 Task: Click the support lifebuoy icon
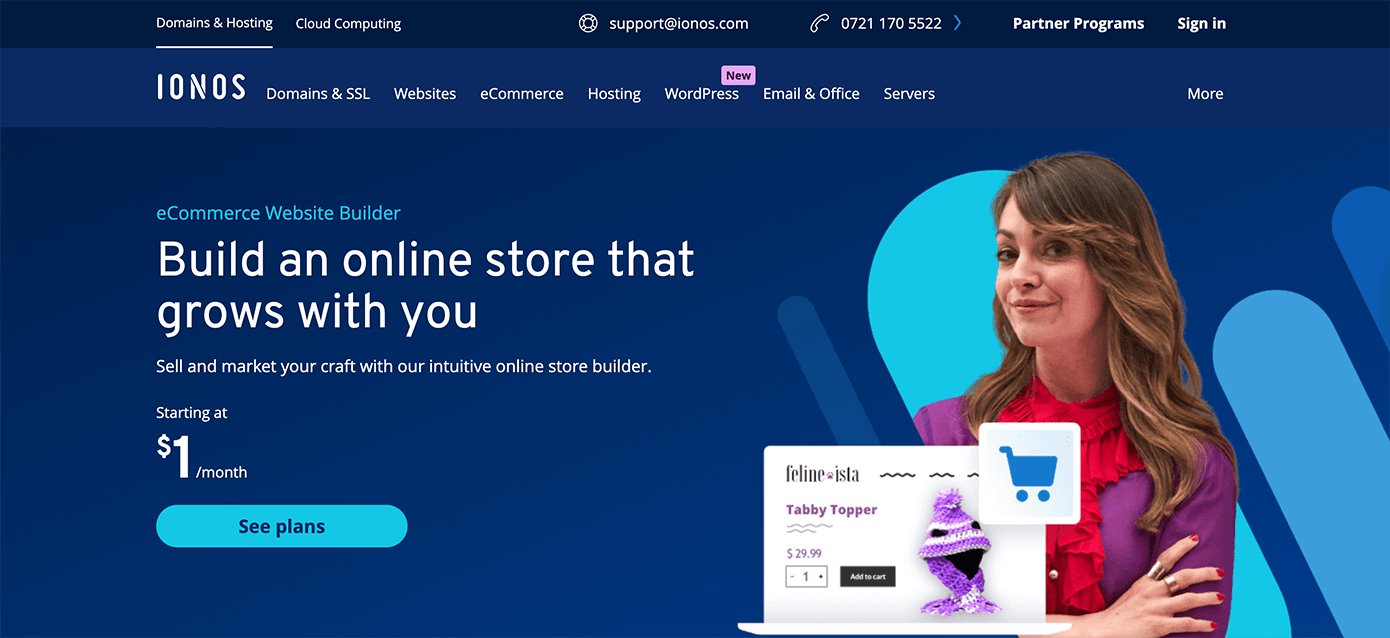click(x=588, y=23)
